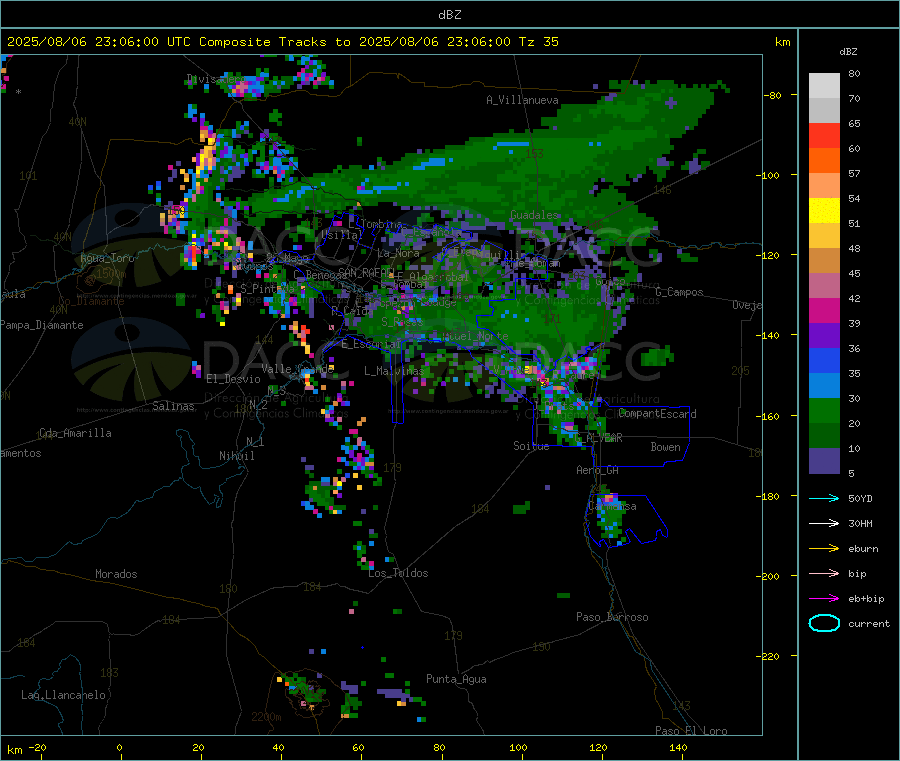Viewport: 900px width, 761px height.
Task: Click the yellow eburn arrow icon
Action: [x=824, y=549]
